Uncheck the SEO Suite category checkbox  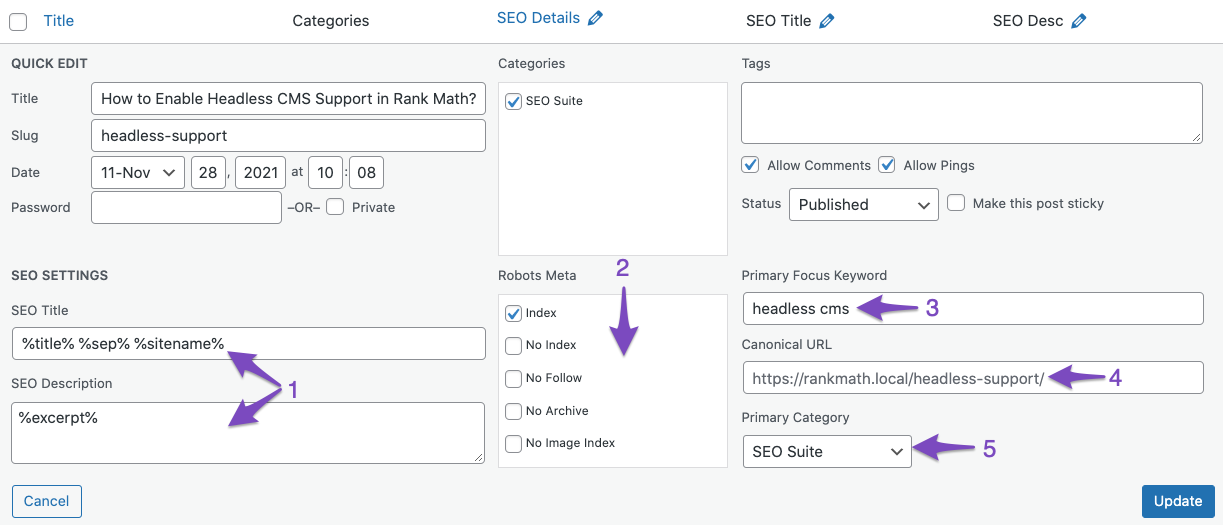514,101
